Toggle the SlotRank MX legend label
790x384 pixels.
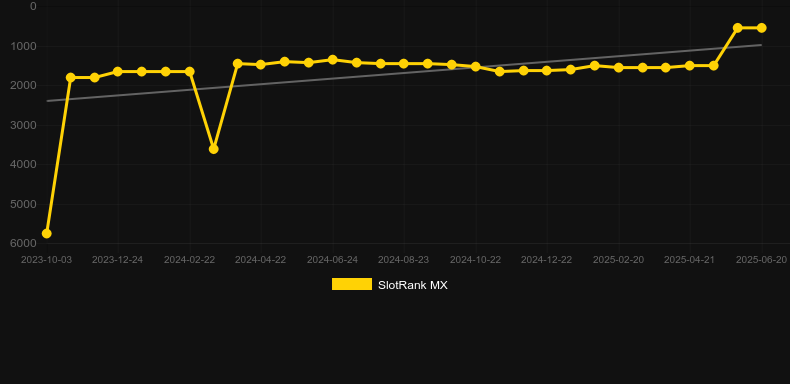[x=413, y=285]
